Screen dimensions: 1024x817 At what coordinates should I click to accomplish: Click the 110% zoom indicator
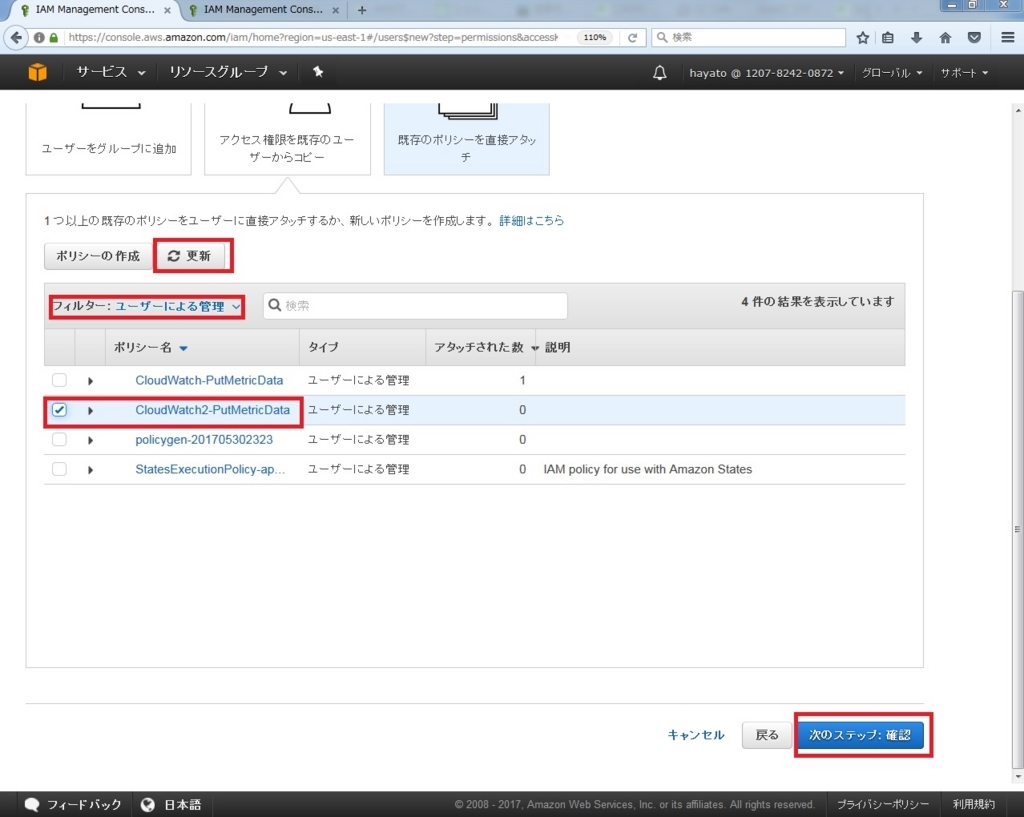coord(594,37)
